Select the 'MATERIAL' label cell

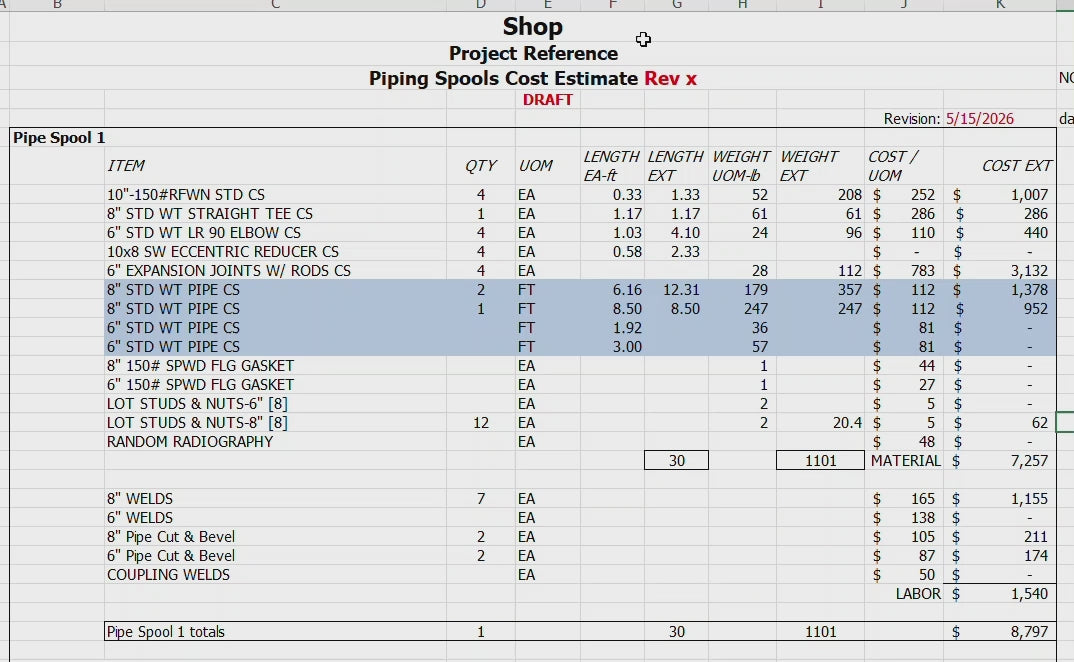(906, 461)
